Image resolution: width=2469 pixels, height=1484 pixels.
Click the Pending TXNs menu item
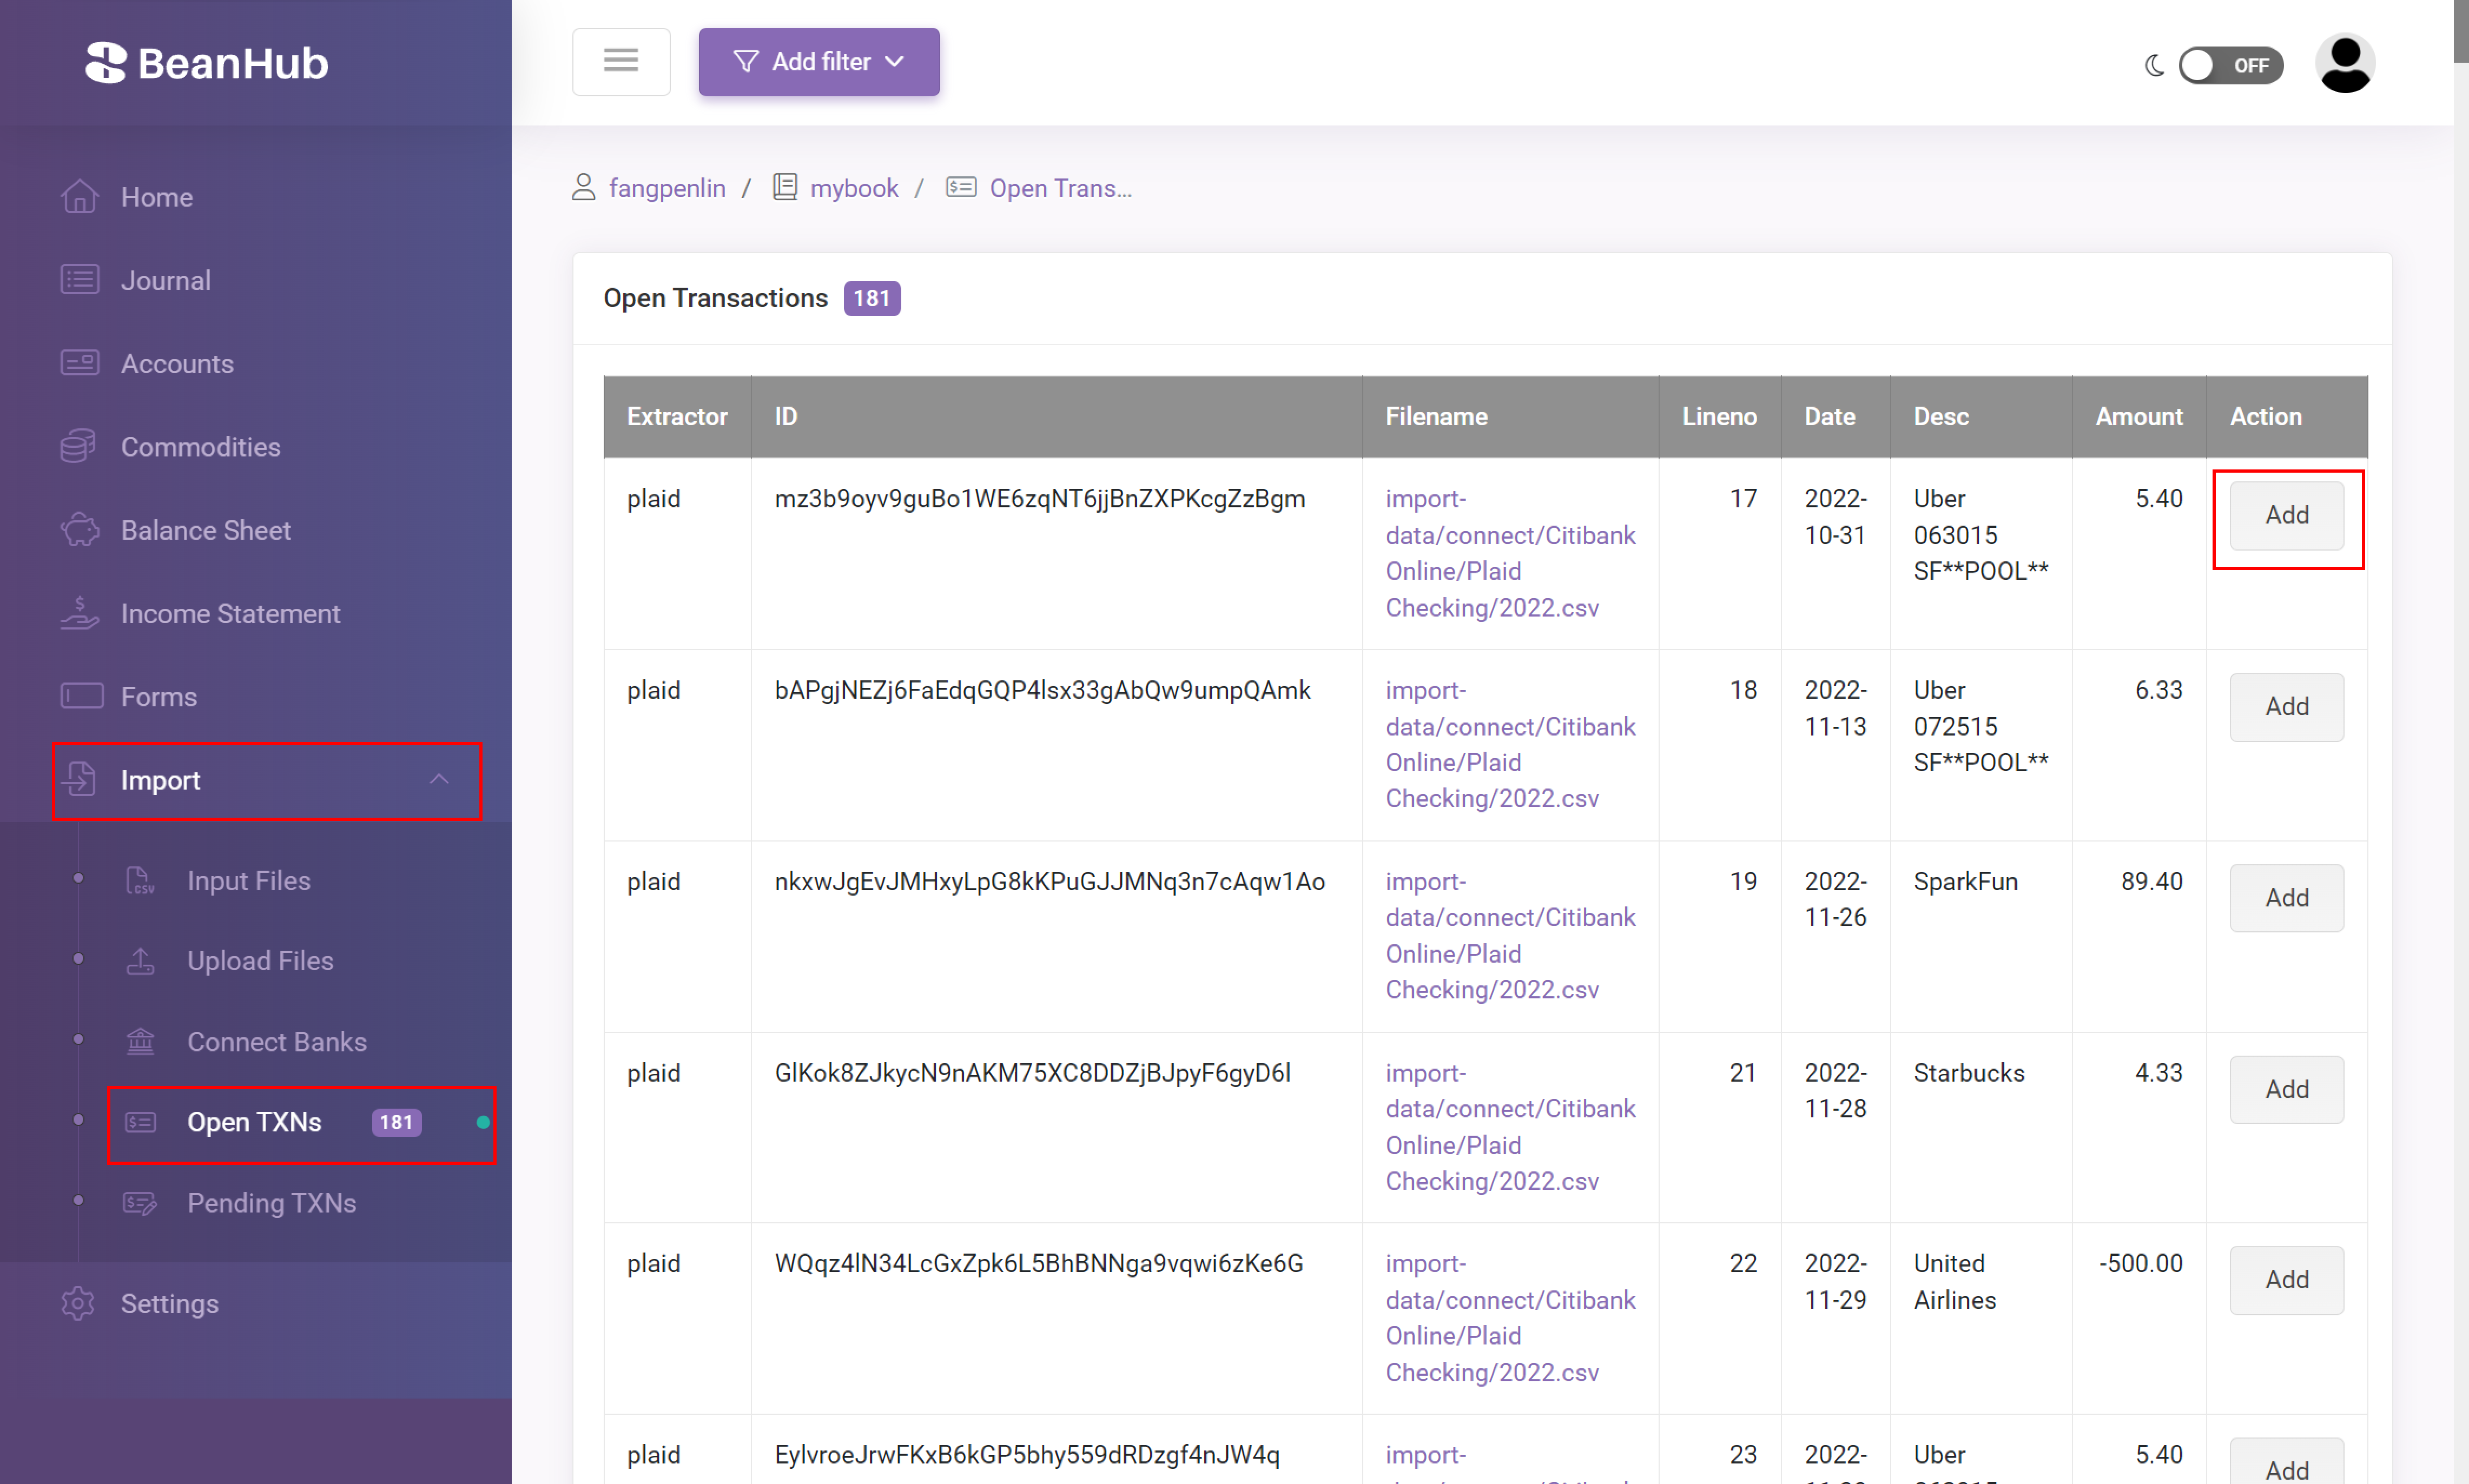(272, 1204)
